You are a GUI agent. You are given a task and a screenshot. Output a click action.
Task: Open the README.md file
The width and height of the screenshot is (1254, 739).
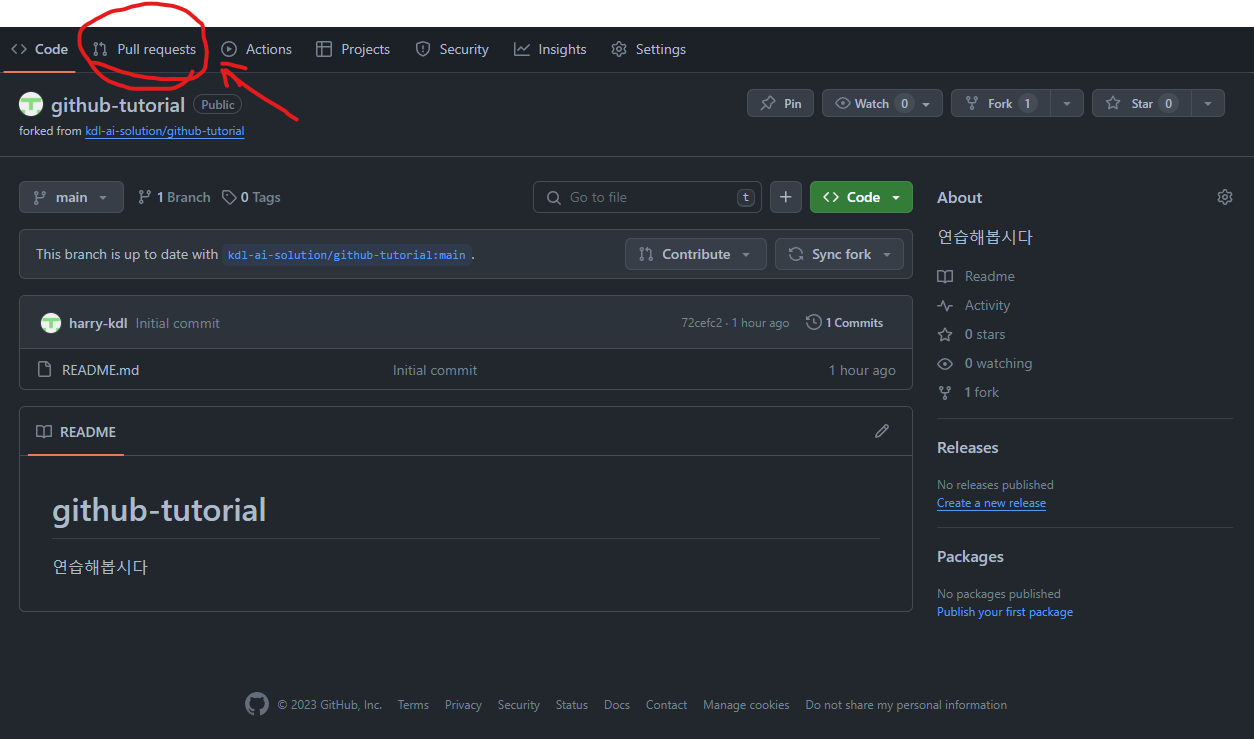100,370
